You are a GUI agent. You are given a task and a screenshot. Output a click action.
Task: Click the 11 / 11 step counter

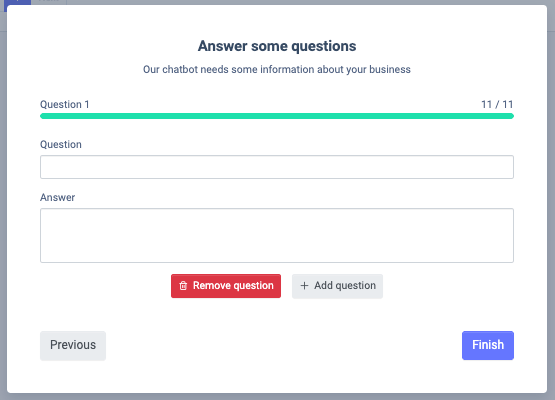tap(497, 104)
